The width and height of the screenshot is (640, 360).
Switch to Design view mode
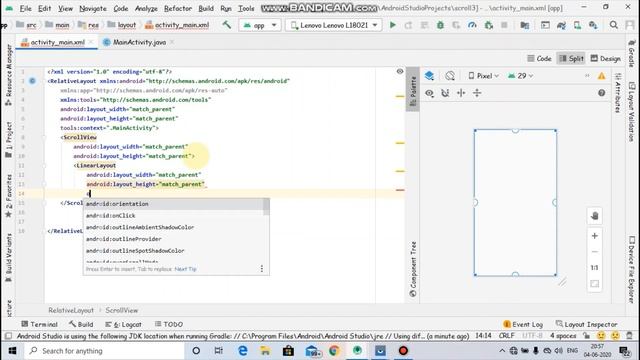click(606, 58)
